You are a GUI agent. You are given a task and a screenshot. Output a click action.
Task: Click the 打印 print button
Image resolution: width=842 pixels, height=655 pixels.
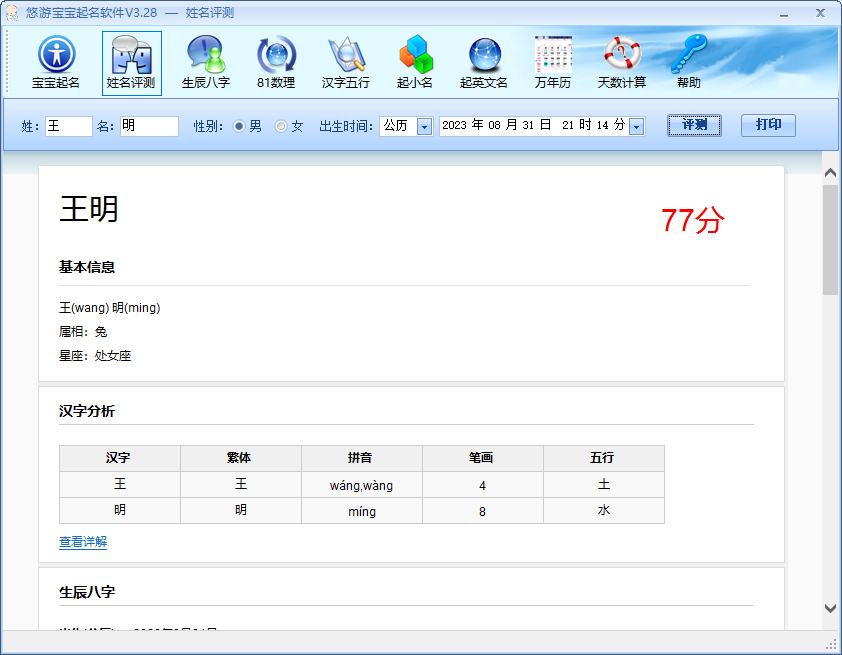768,125
